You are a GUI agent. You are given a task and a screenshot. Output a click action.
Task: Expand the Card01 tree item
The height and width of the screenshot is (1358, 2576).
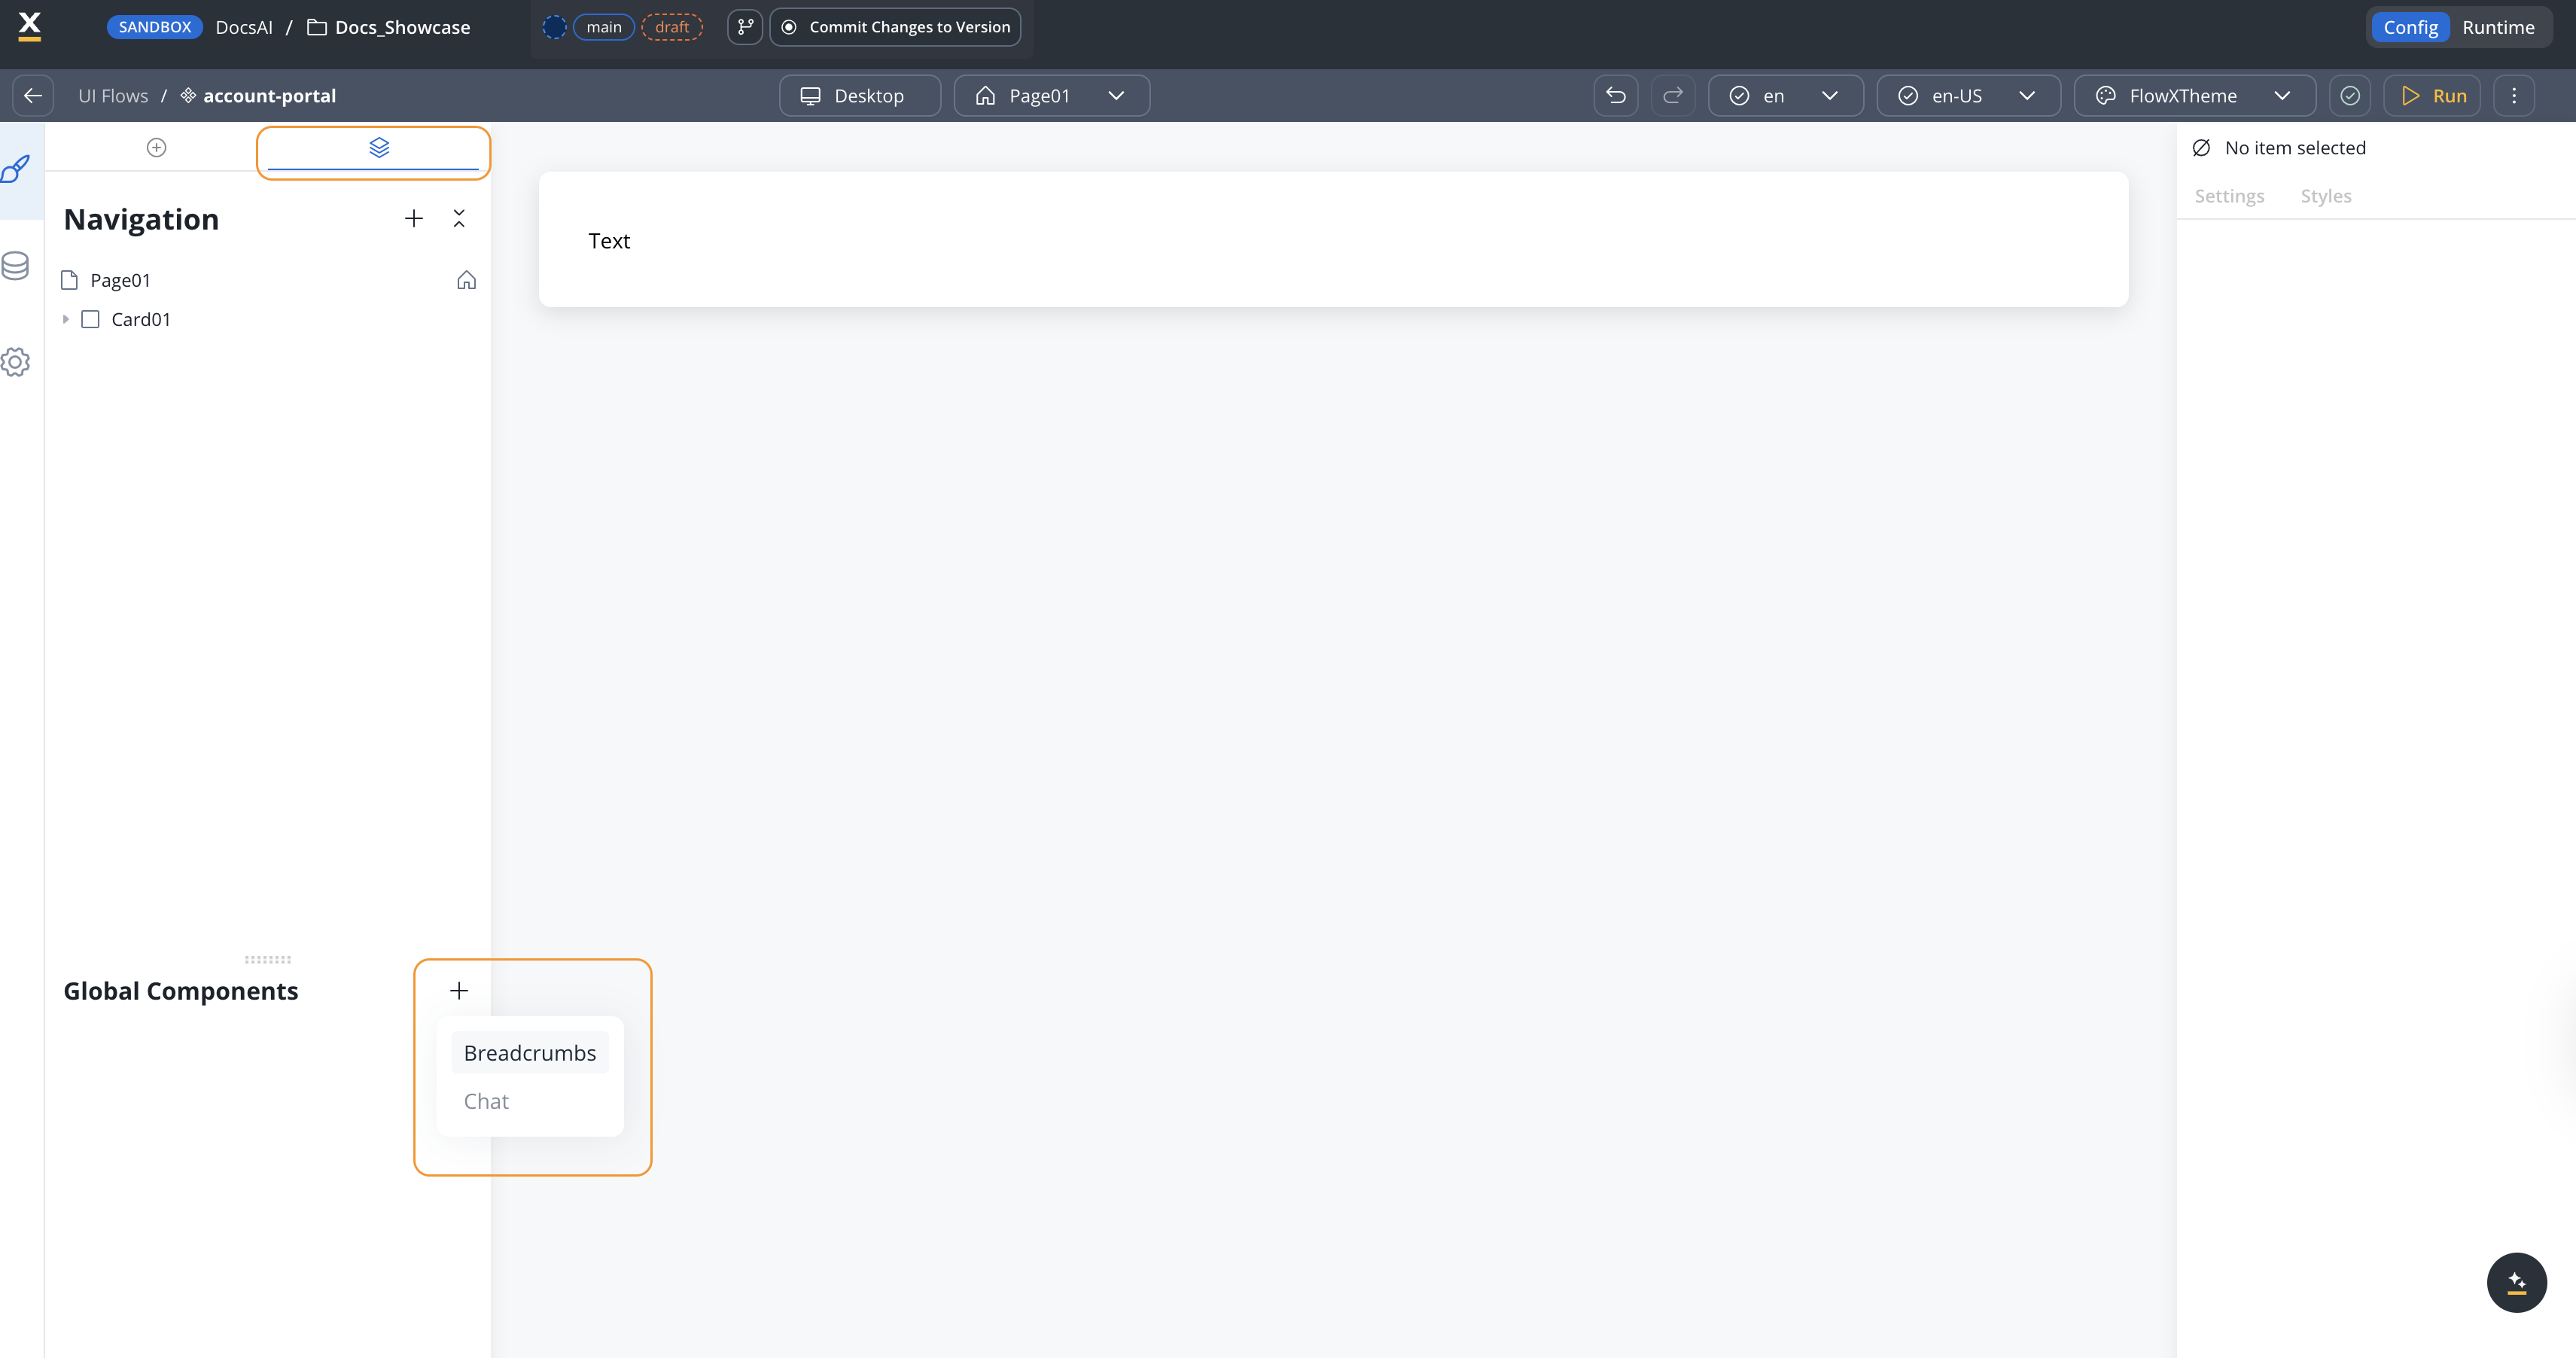tap(66, 319)
